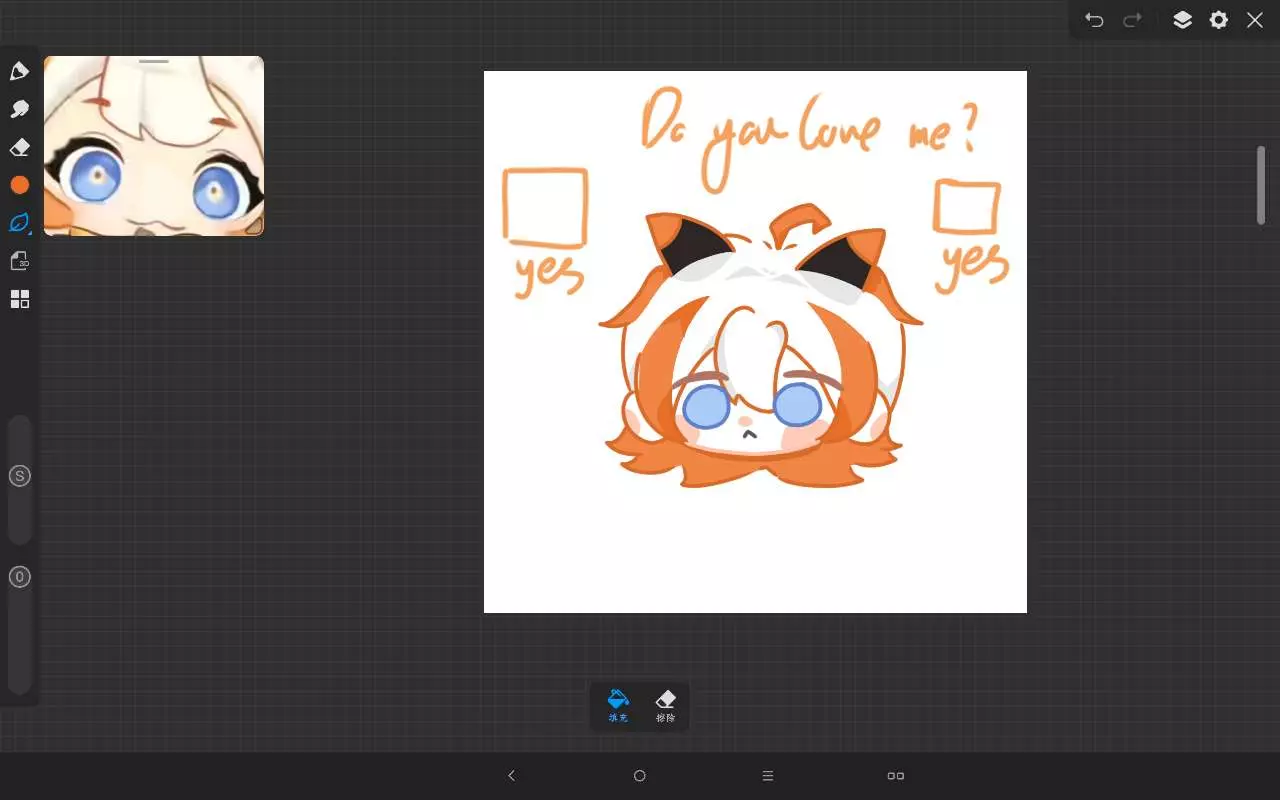Tap the Android back button
1280x800 pixels.
pos(512,775)
